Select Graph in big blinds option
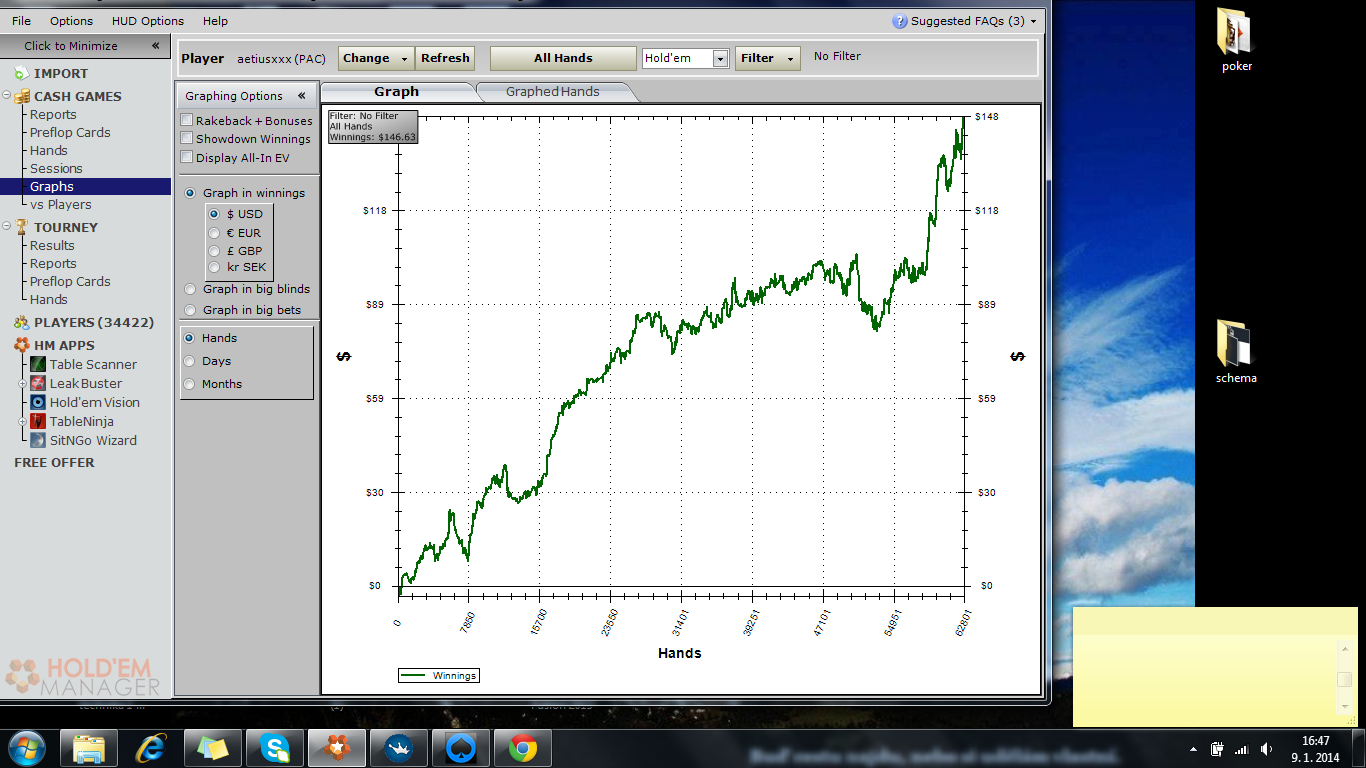 pyautogui.click(x=190, y=289)
